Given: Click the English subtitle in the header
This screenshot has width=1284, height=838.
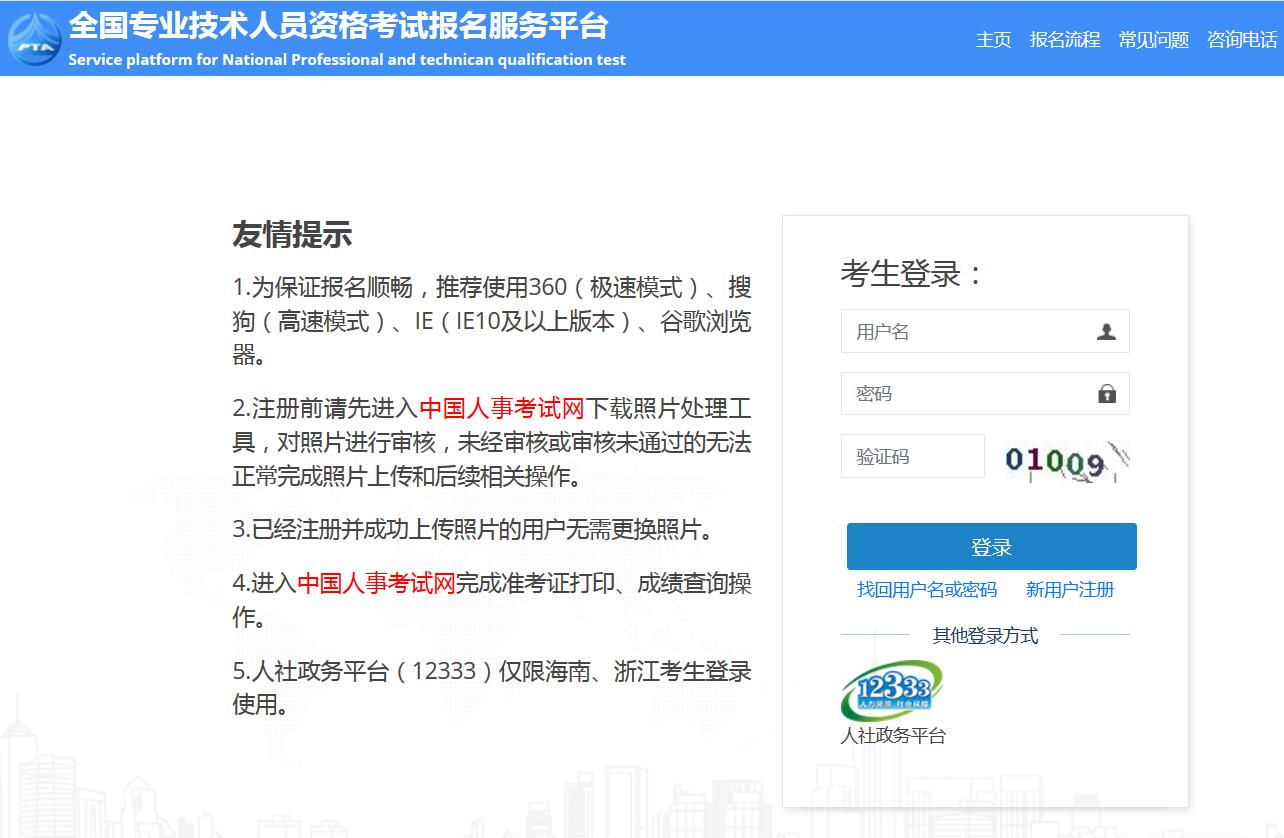Looking at the screenshot, I should pyautogui.click(x=347, y=60).
